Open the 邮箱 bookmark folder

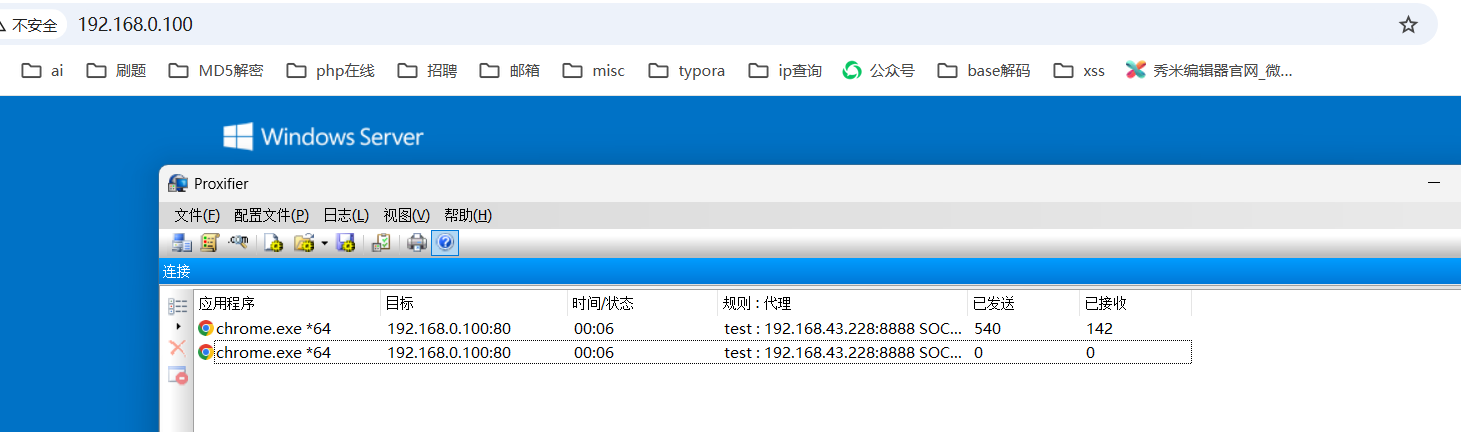point(509,70)
